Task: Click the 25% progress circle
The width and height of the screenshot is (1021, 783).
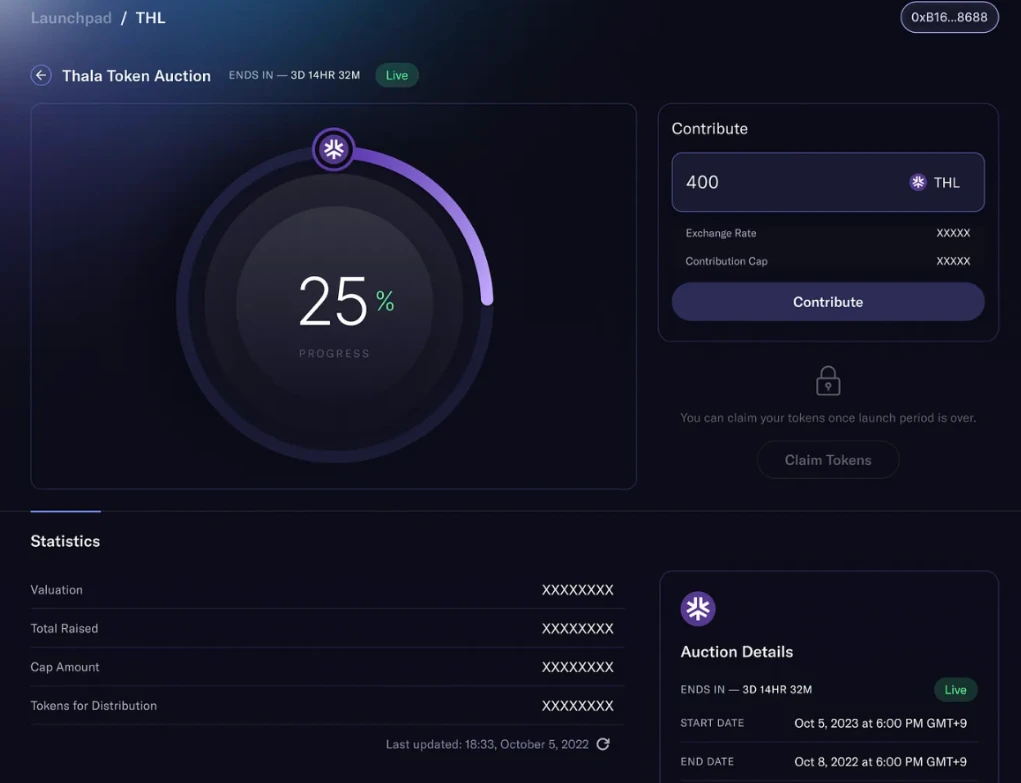Action: [334, 303]
